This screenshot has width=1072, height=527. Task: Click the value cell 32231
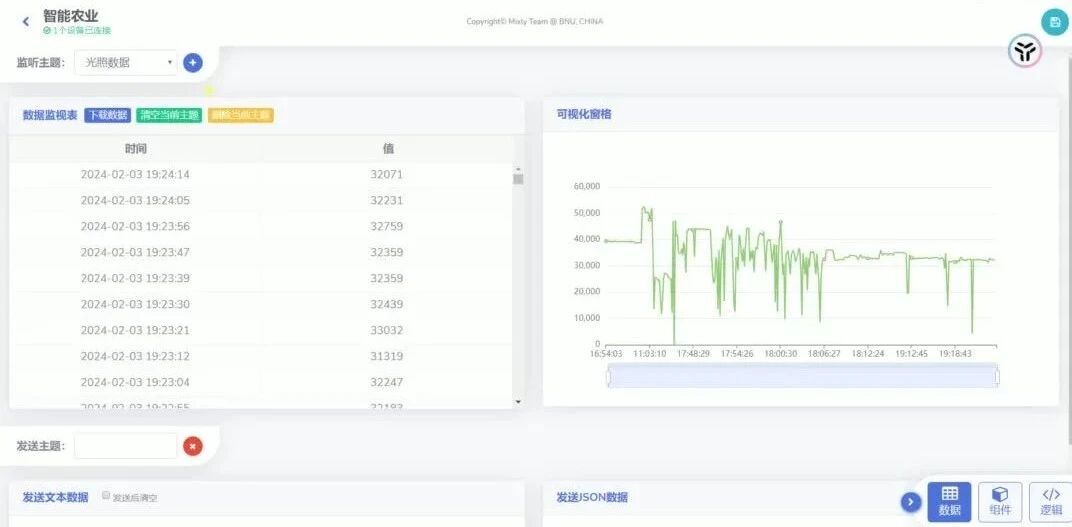click(x=387, y=200)
